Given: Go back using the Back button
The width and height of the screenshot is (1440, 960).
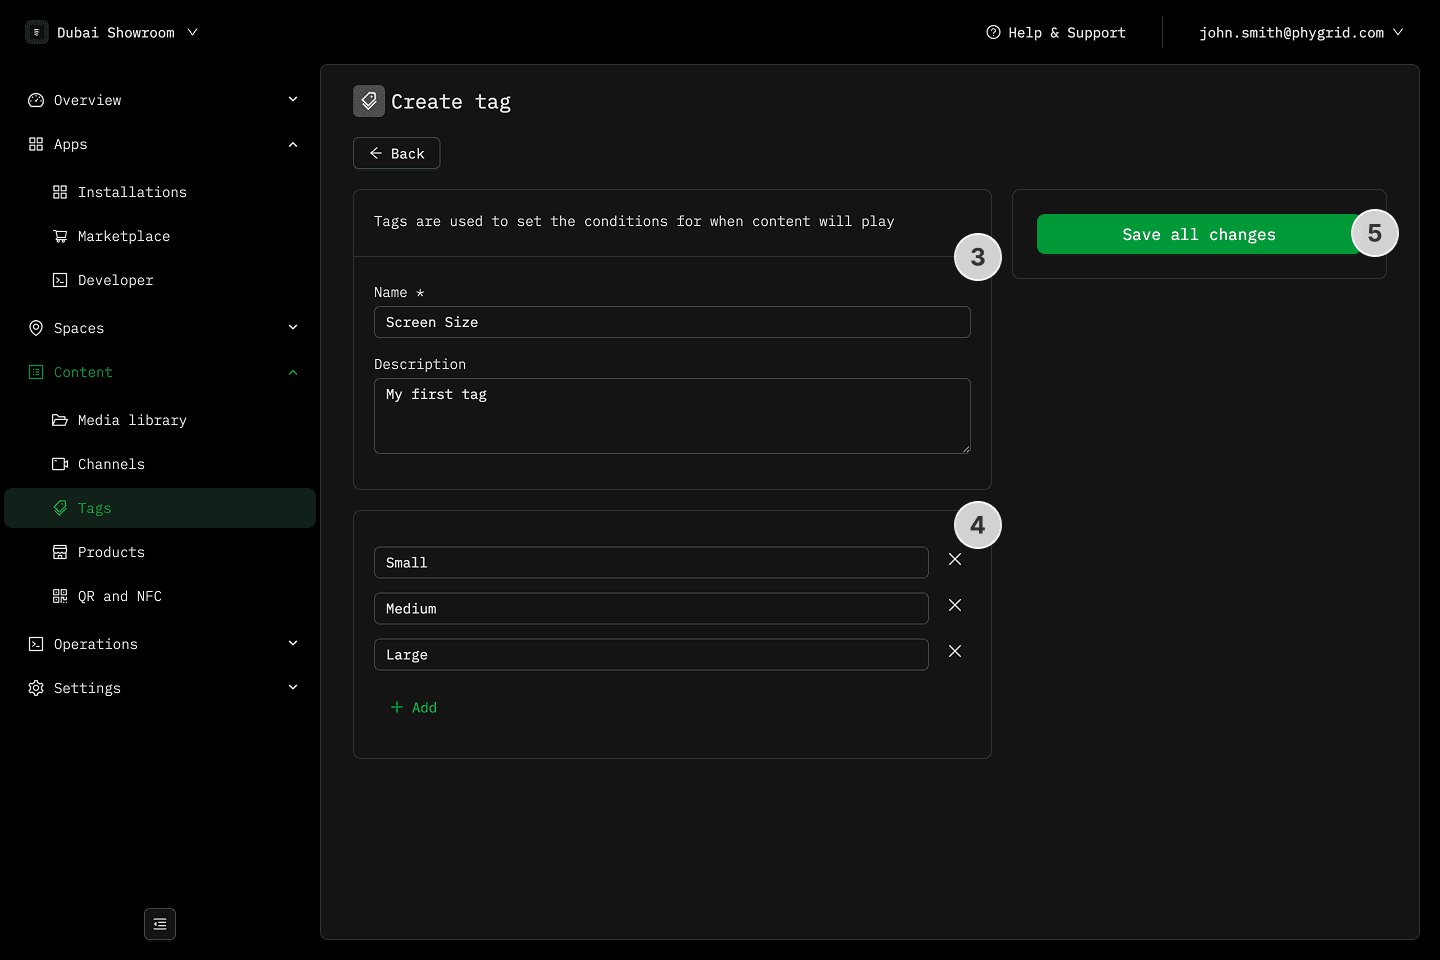Looking at the screenshot, I should [397, 153].
